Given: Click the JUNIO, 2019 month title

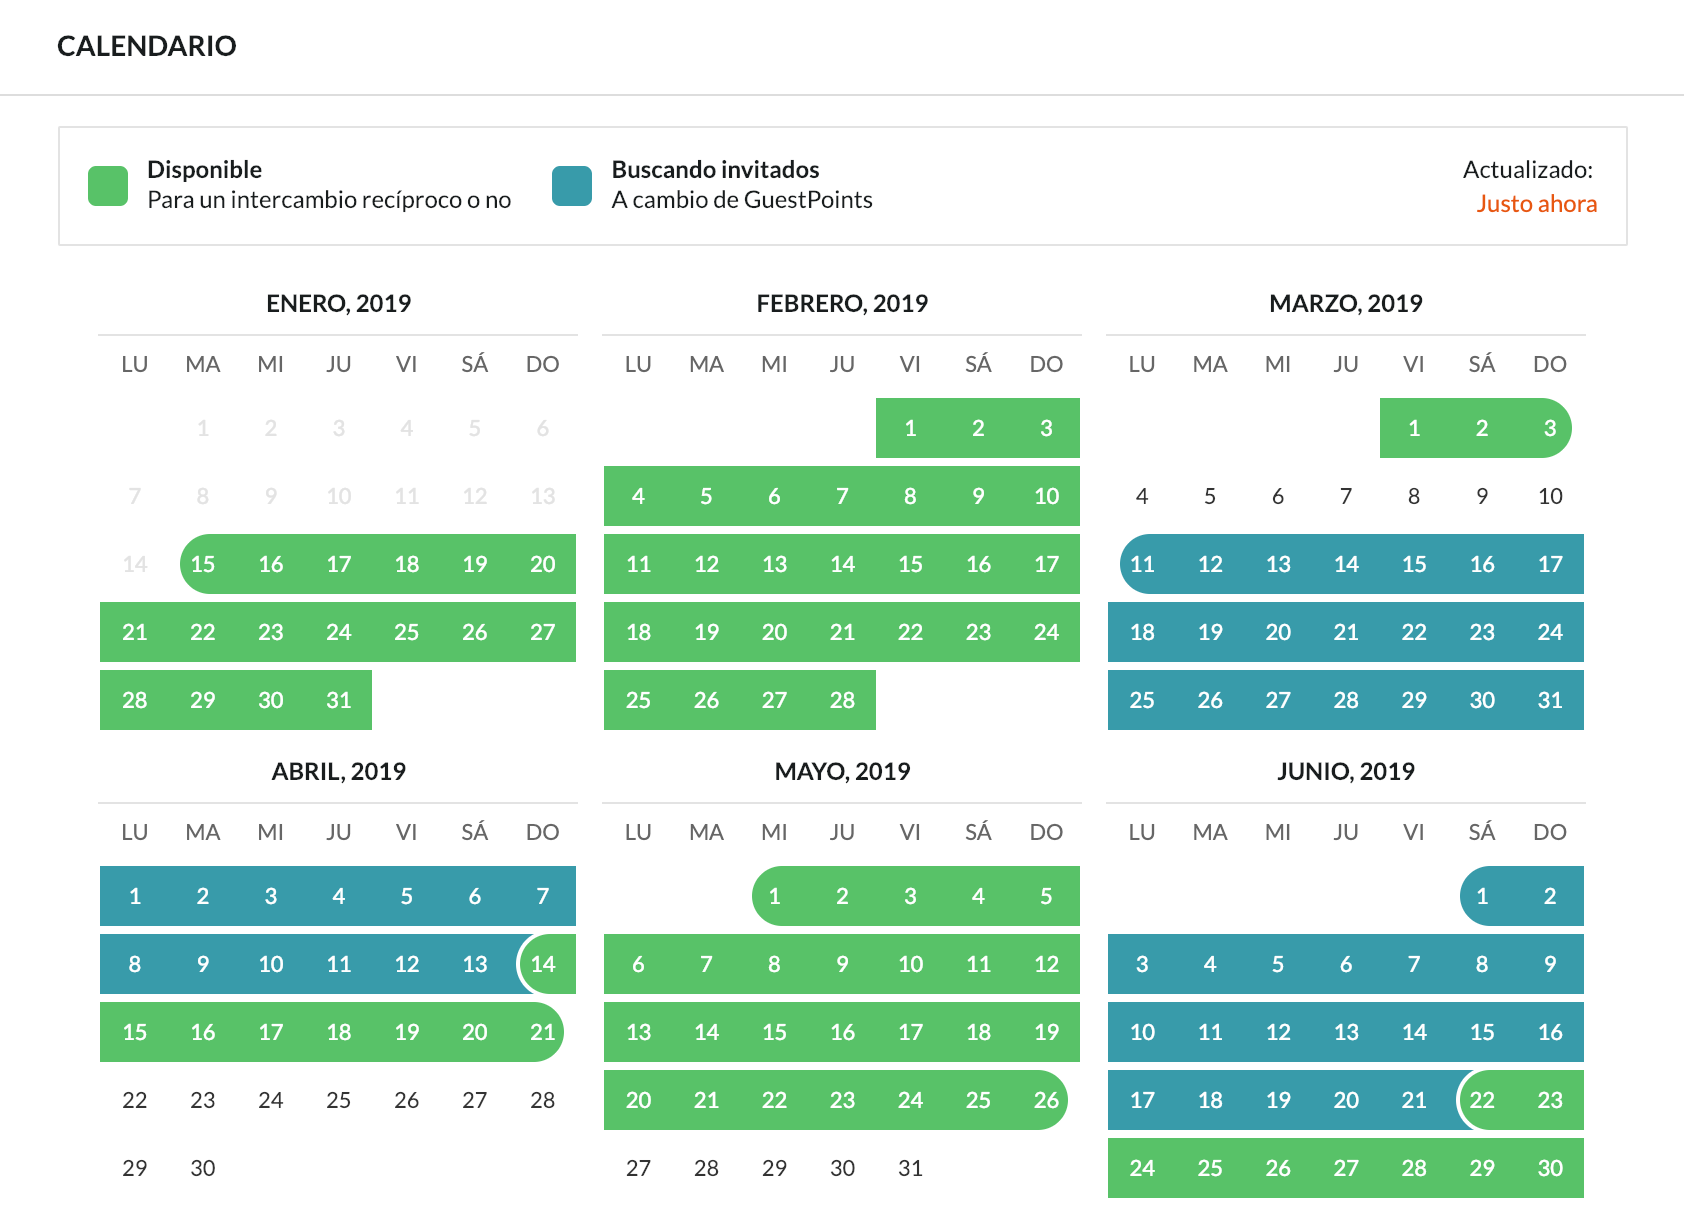Looking at the screenshot, I should (x=1345, y=771).
